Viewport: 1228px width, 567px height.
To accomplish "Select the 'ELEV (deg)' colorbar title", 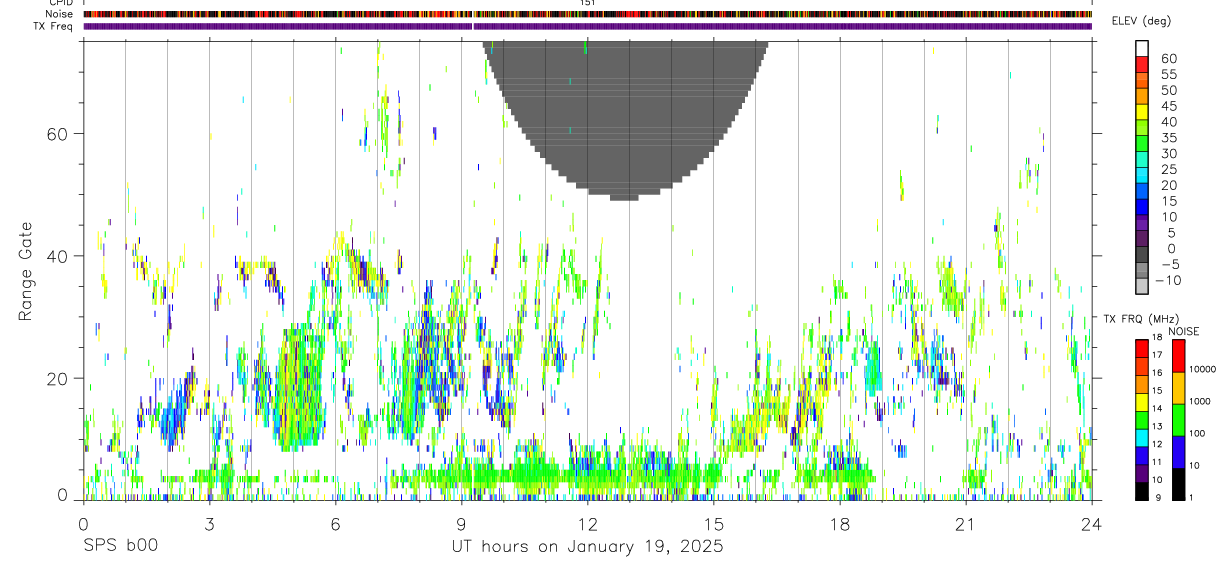I will tap(1141, 21).
